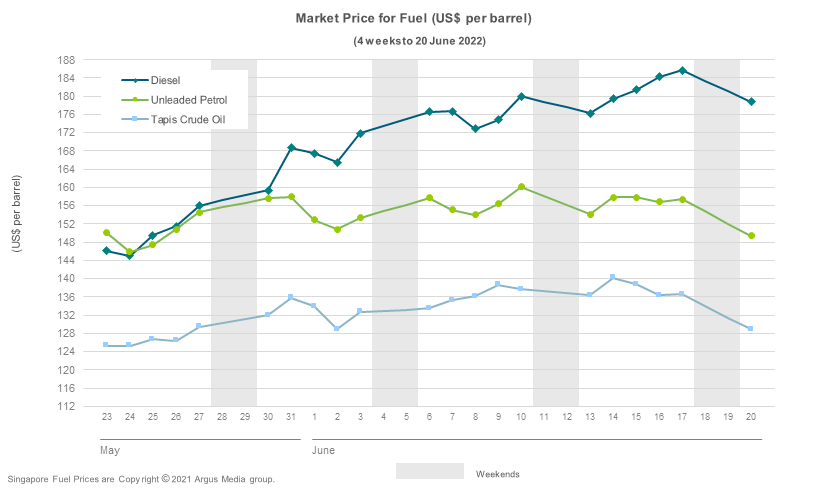Select the Unleaded Petrol point on 20 June

coord(750,236)
